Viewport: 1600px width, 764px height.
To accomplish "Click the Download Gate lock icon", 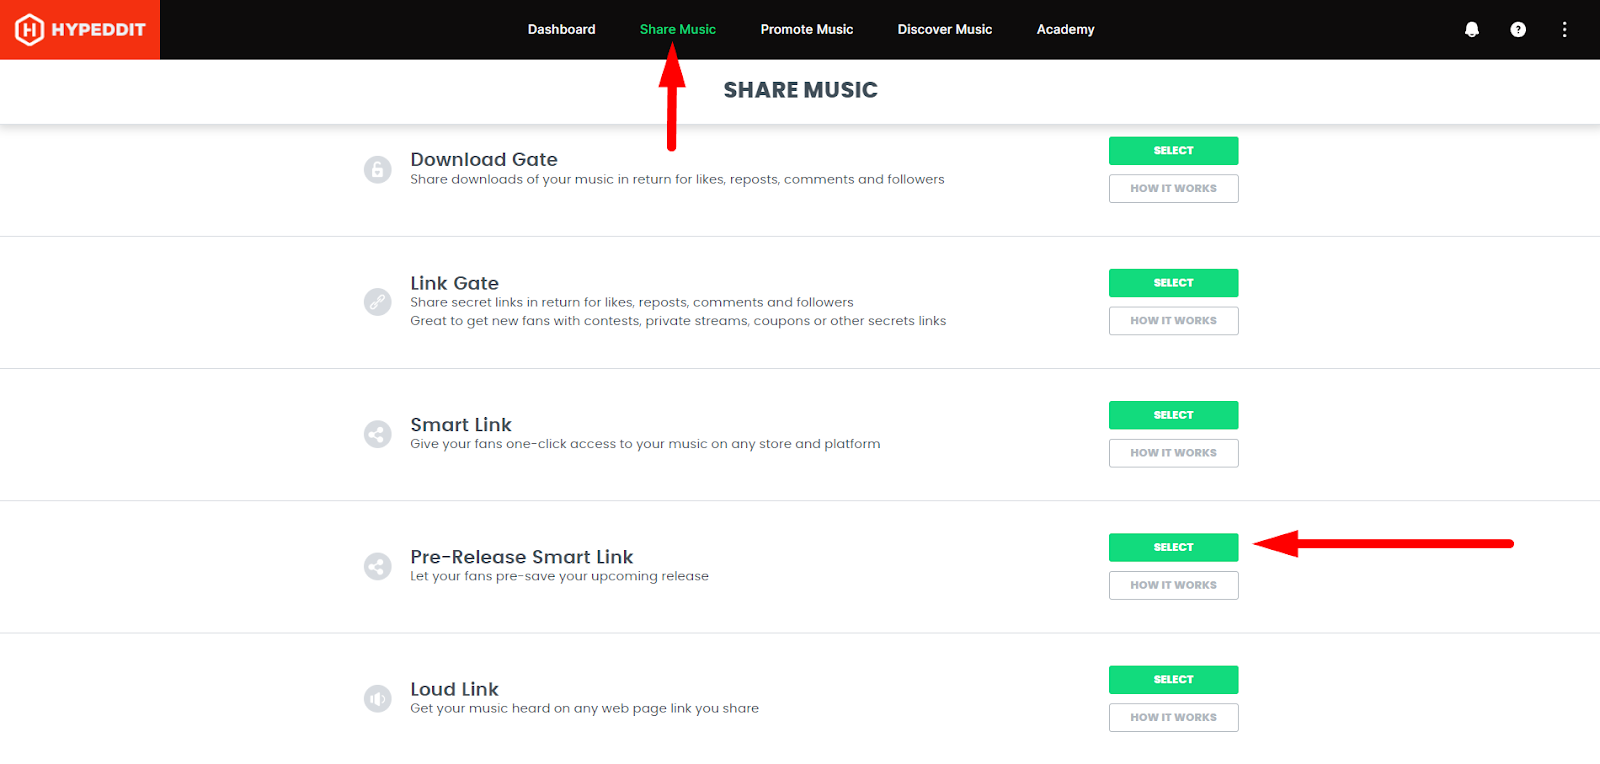I will [377, 169].
